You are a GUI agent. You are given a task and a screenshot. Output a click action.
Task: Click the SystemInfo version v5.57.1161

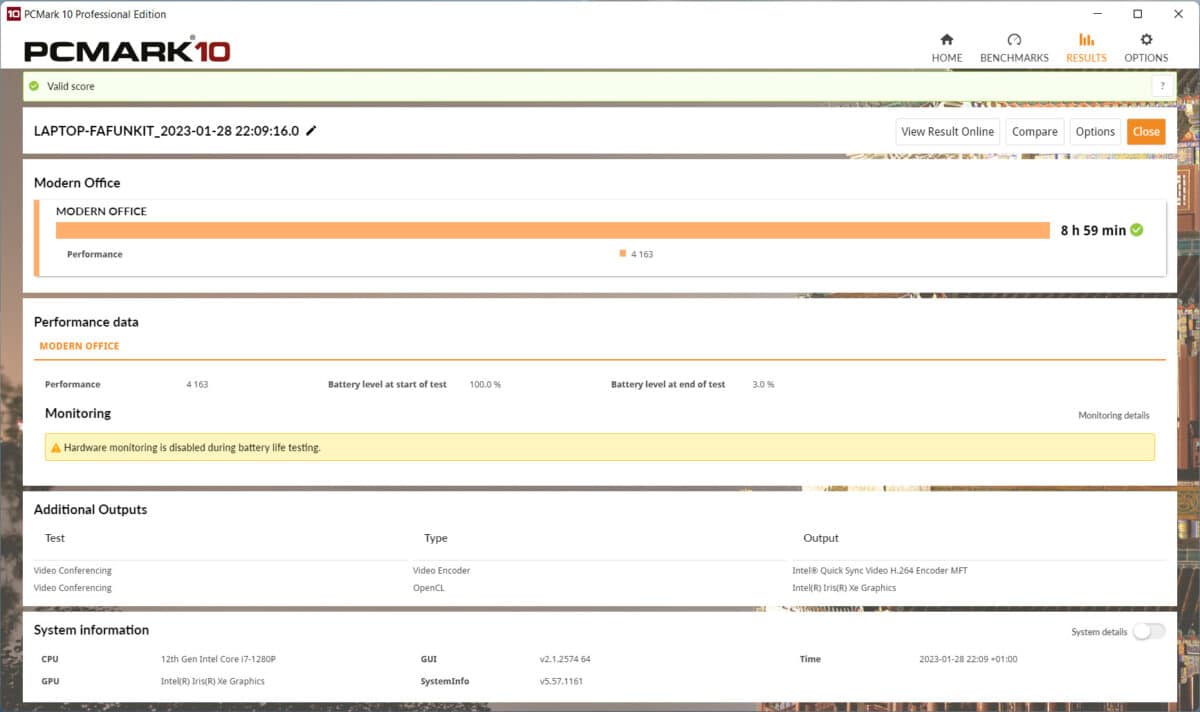561,681
